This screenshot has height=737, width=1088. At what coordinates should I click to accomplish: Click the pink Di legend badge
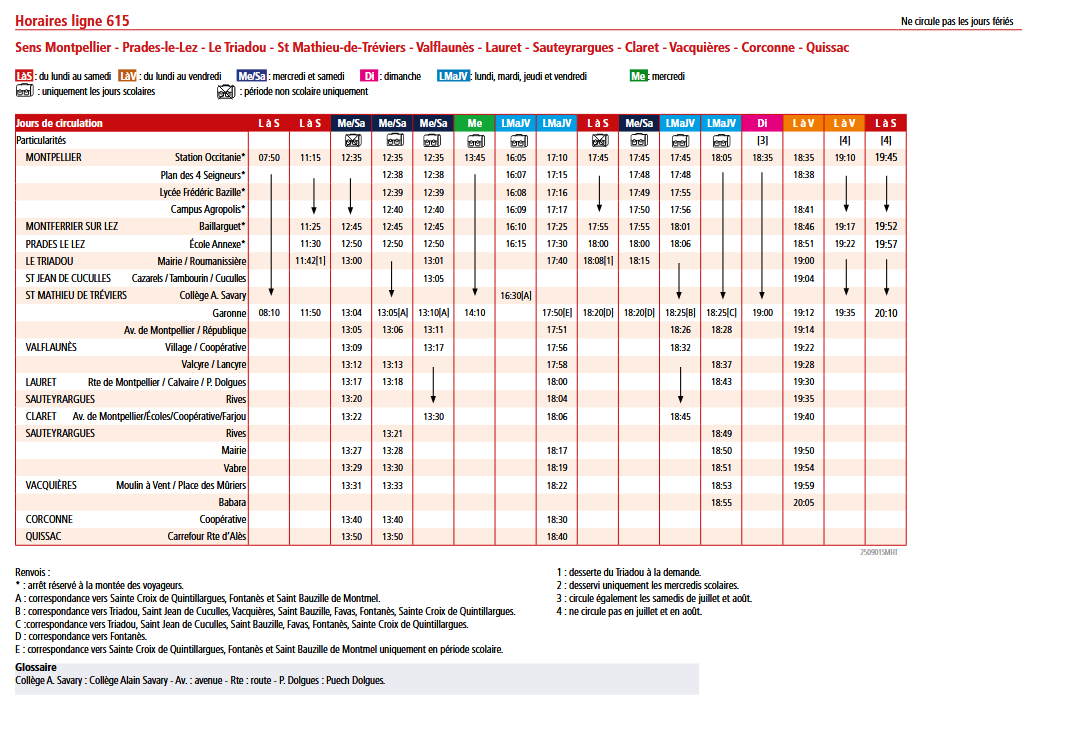(x=369, y=76)
